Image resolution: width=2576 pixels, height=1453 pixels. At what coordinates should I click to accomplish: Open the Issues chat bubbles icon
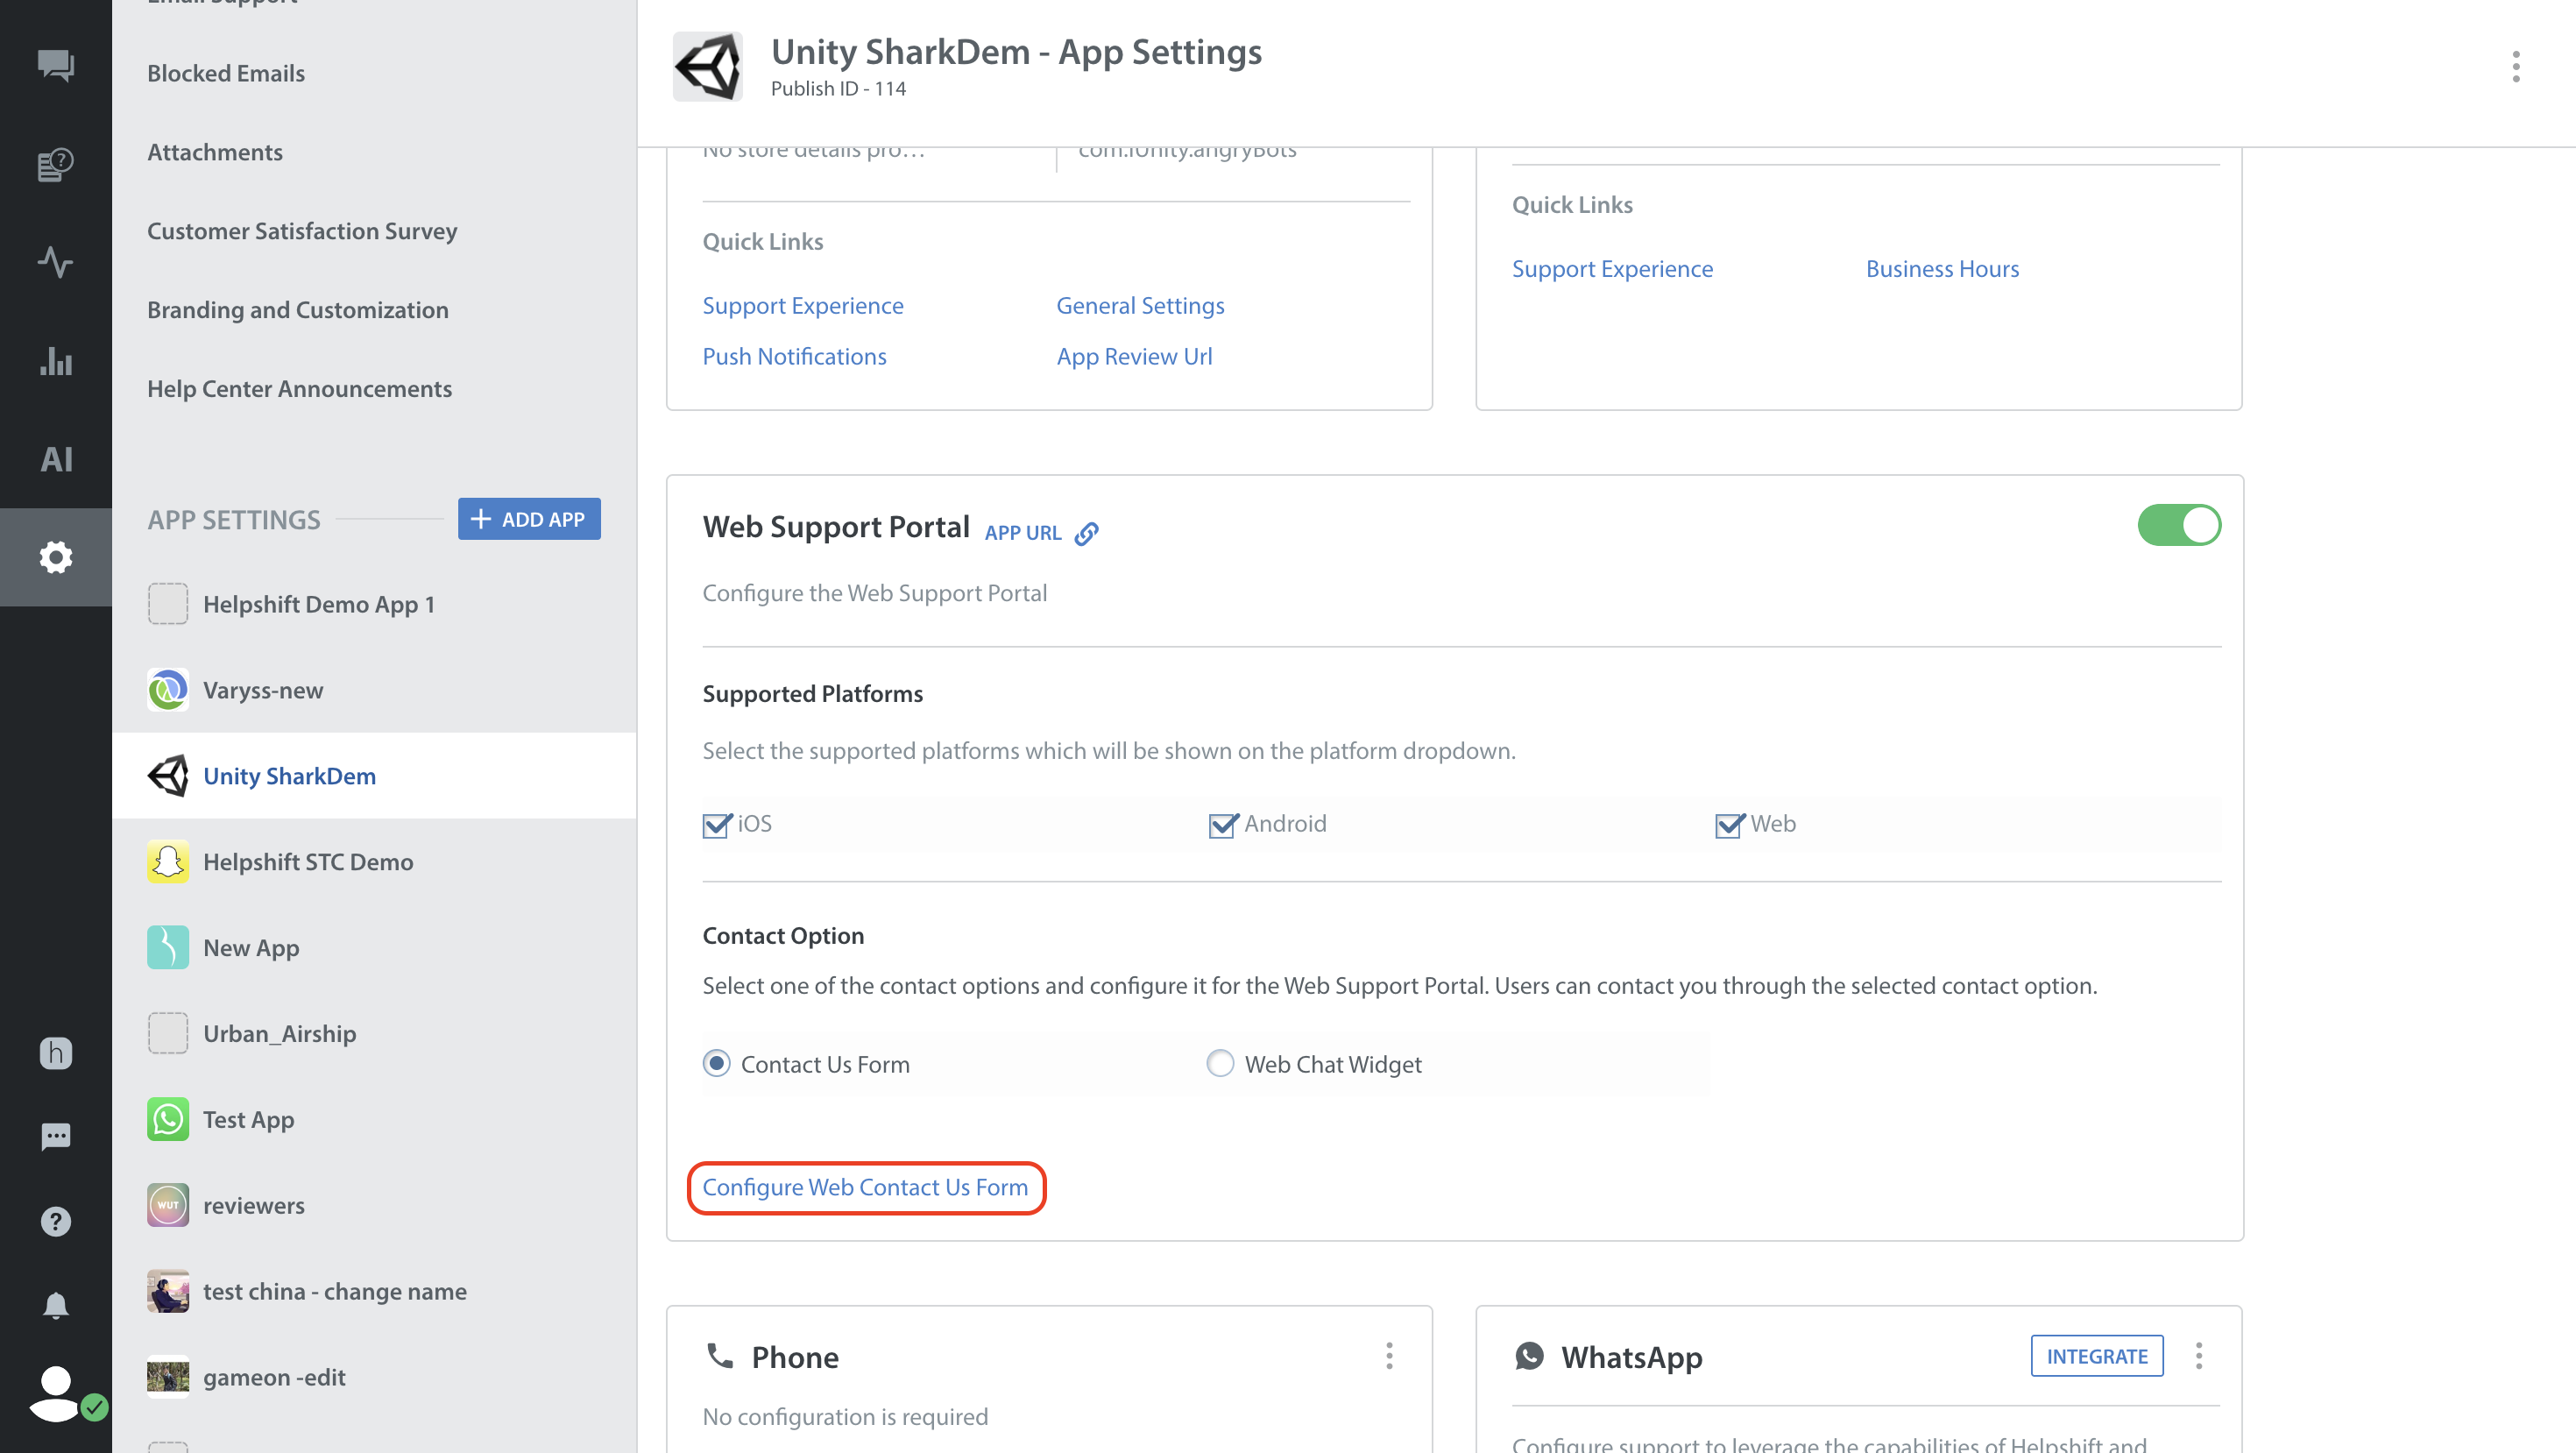(x=55, y=66)
